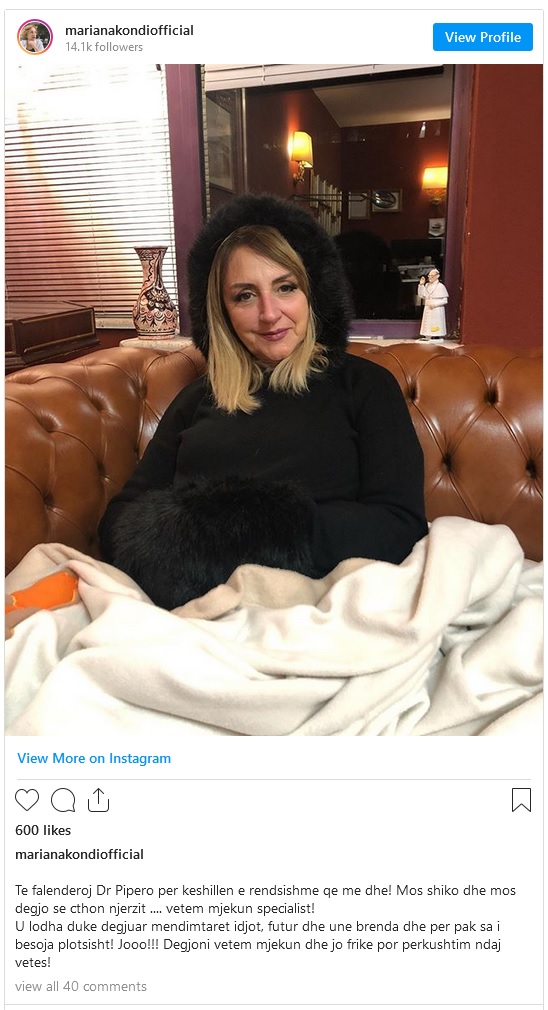
Task: Open marianakondiofficial username in the header
Action: tap(129, 30)
